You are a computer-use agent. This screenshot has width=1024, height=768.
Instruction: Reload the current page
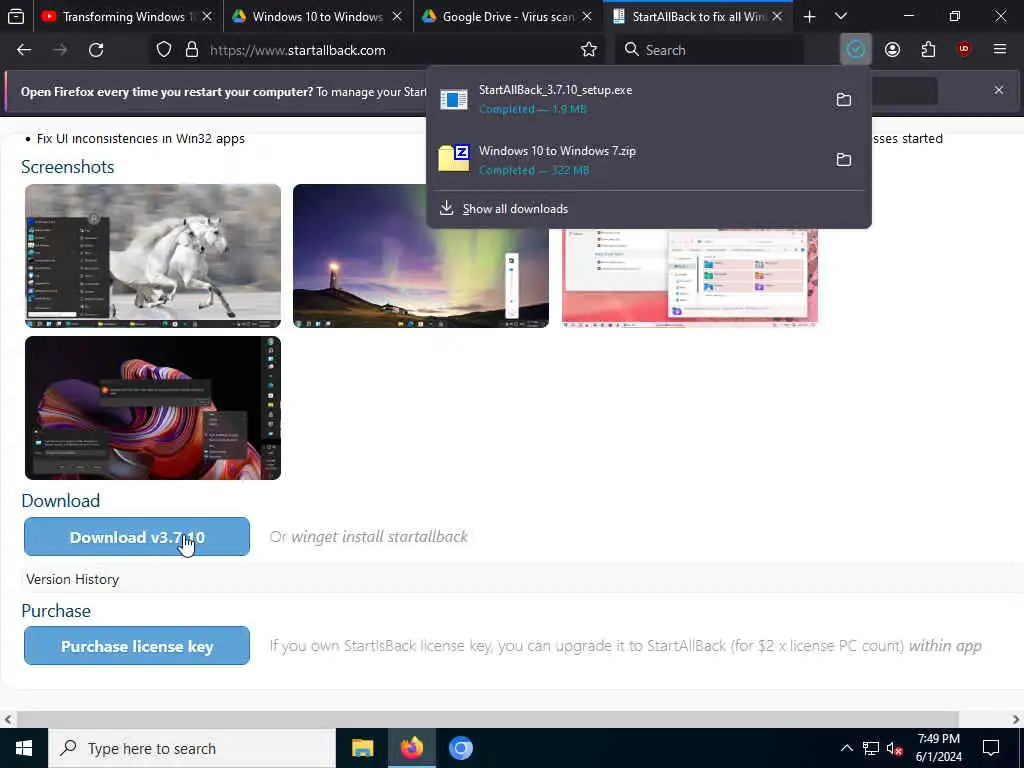coord(96,50)
